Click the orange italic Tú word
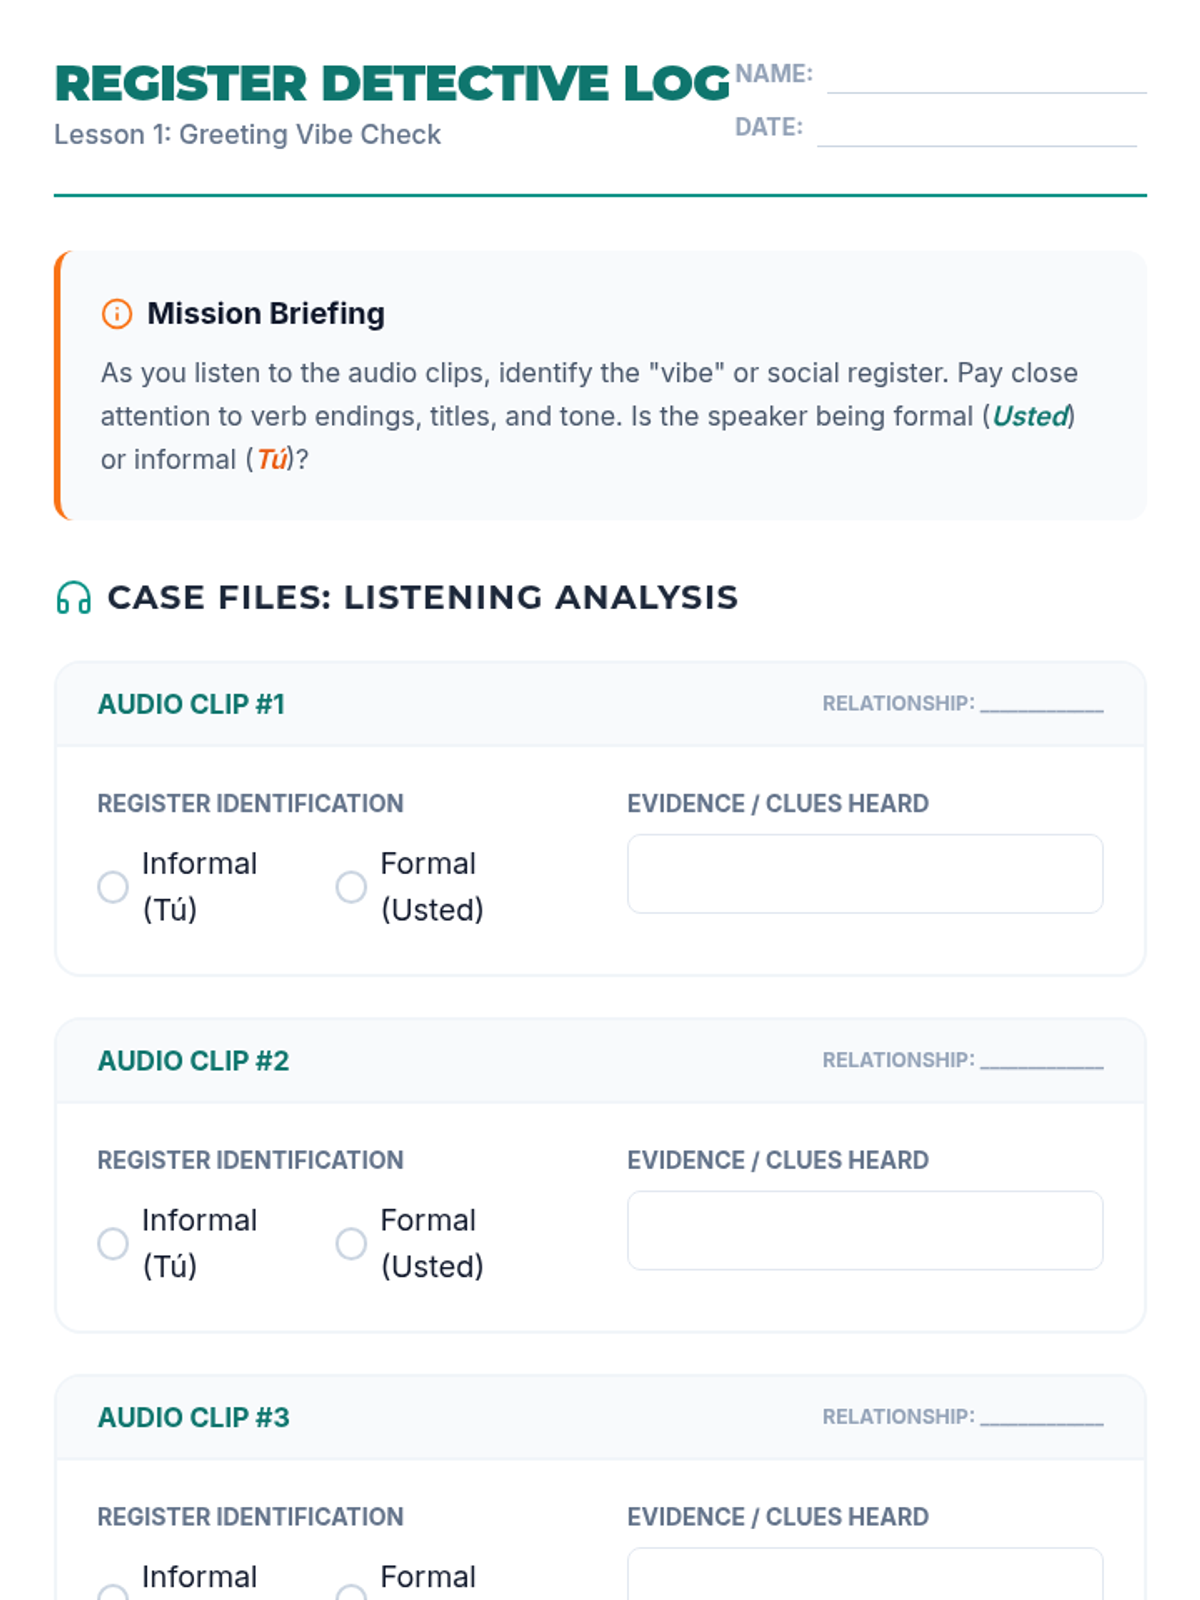Viewport: 1200px width, 1600px height. (x=272, y=460)
